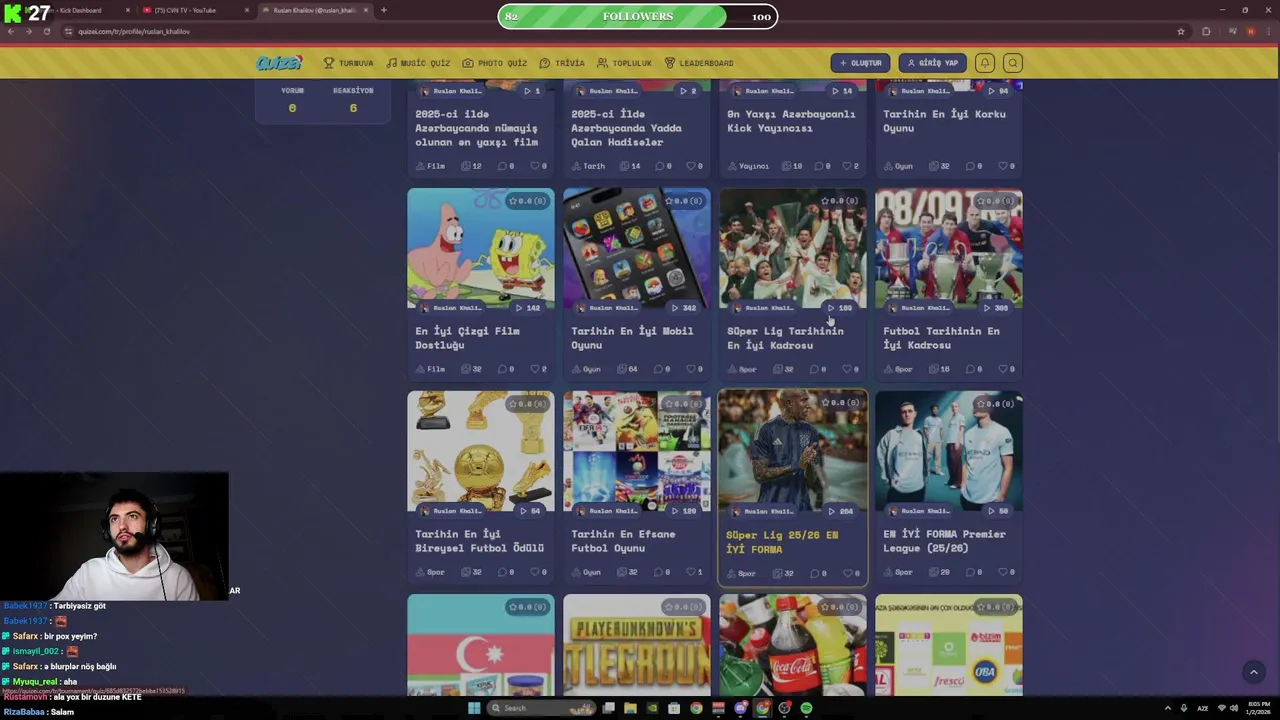Open the 'Tarihin En İyi Mobil Oyunu' phone thumbnail
Viewport: 1280px width, 720px height.
coord(637,249)
